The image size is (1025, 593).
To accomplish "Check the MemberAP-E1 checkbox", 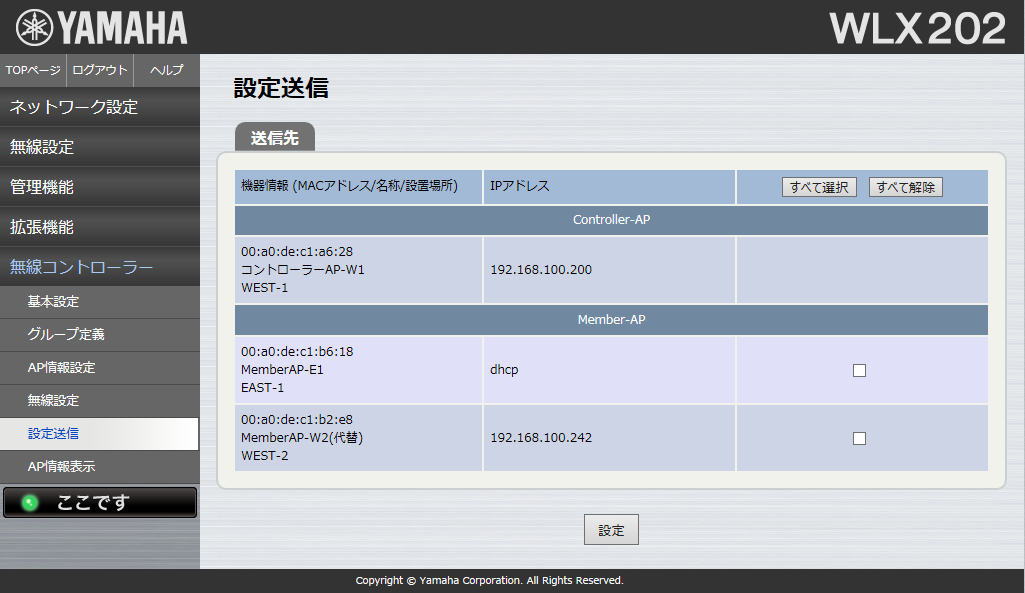I will click(x=859, y=370).
